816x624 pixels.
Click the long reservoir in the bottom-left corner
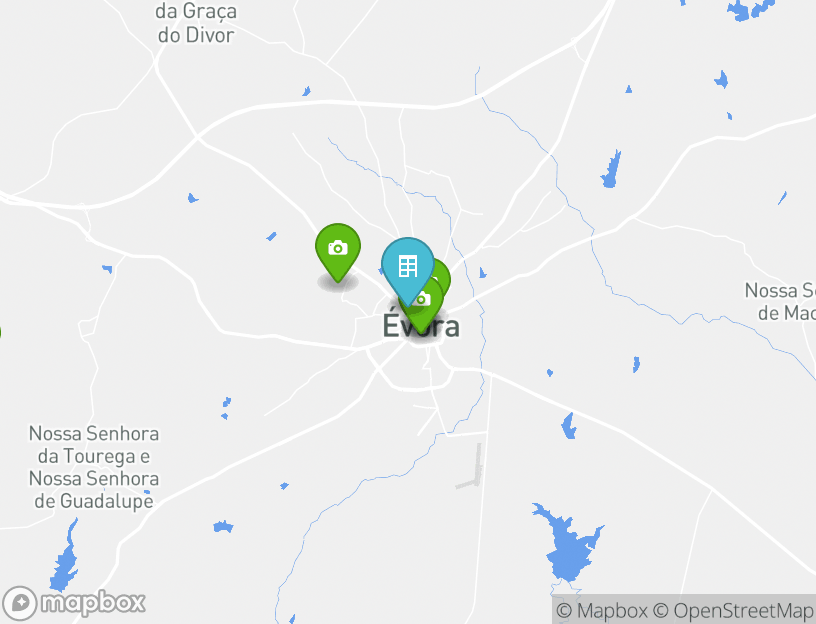click(x=65, y=557)
